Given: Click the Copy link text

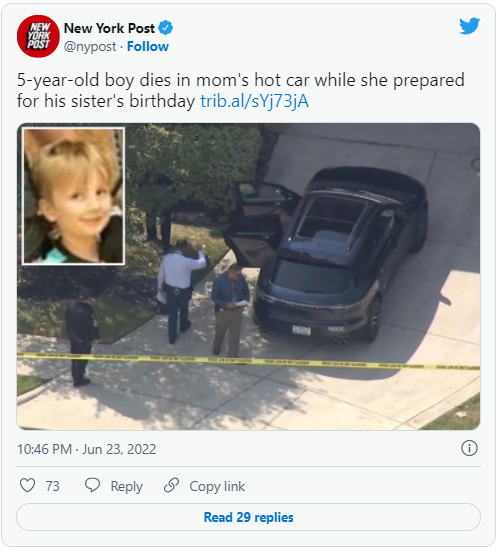Looking at the screenshot, I should (x=217, y=486).
